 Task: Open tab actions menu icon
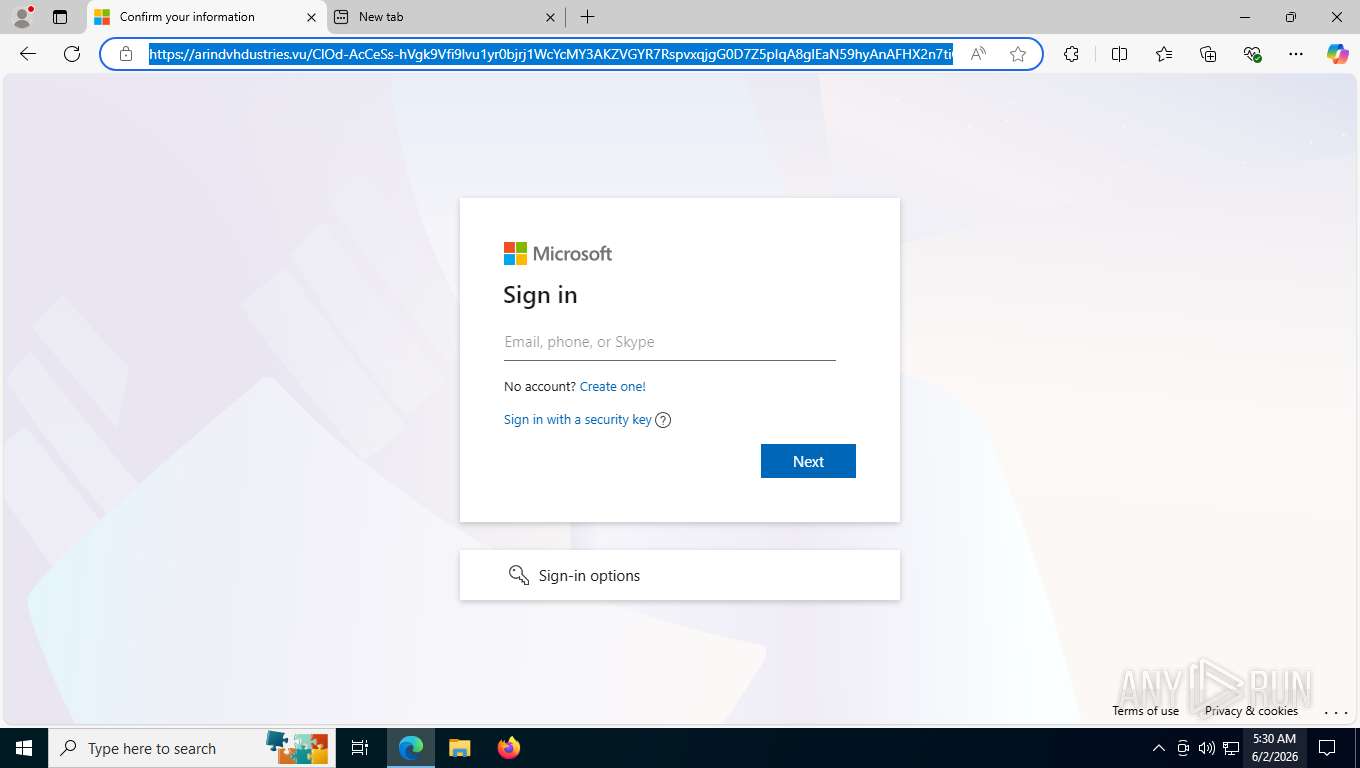tap(60, 17)
